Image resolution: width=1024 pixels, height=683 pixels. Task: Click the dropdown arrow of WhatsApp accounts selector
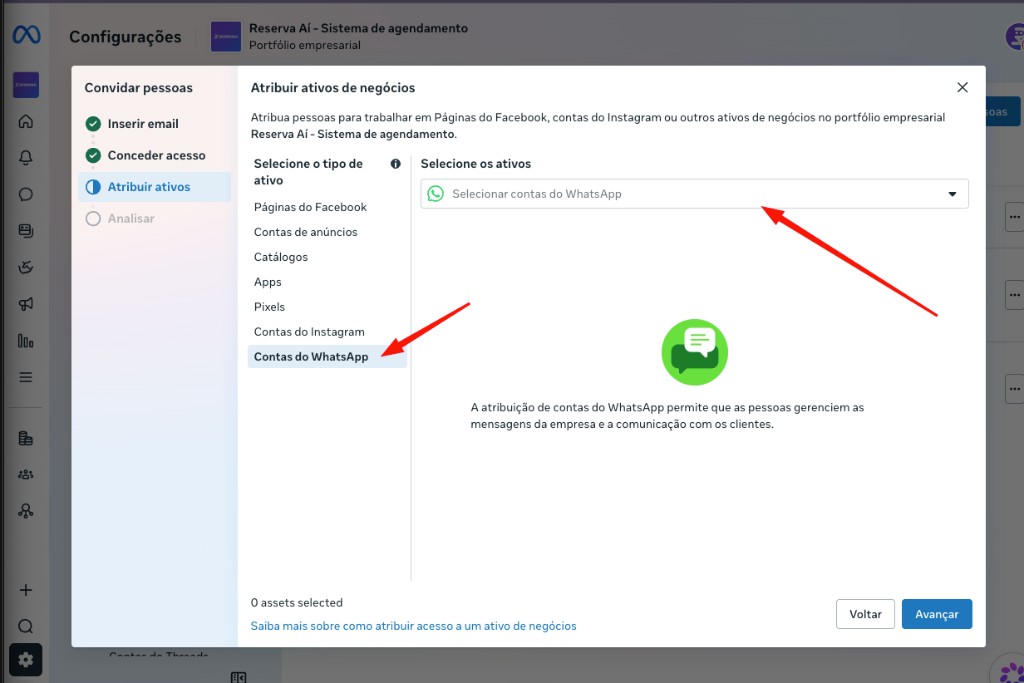click(x=952, y=194)
